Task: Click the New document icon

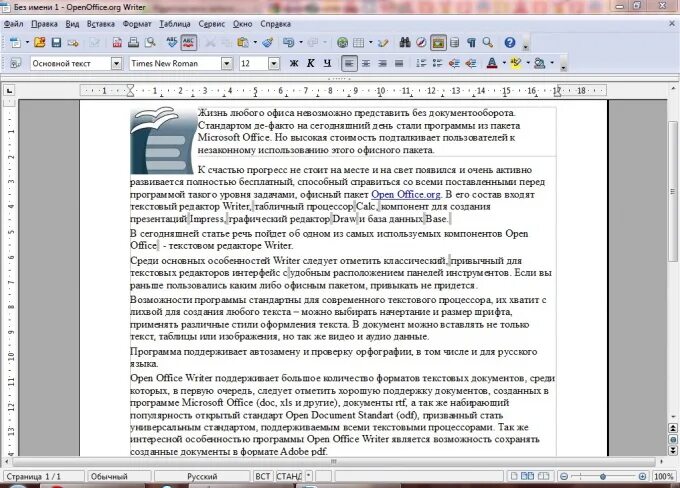Action: click(15, 43)
